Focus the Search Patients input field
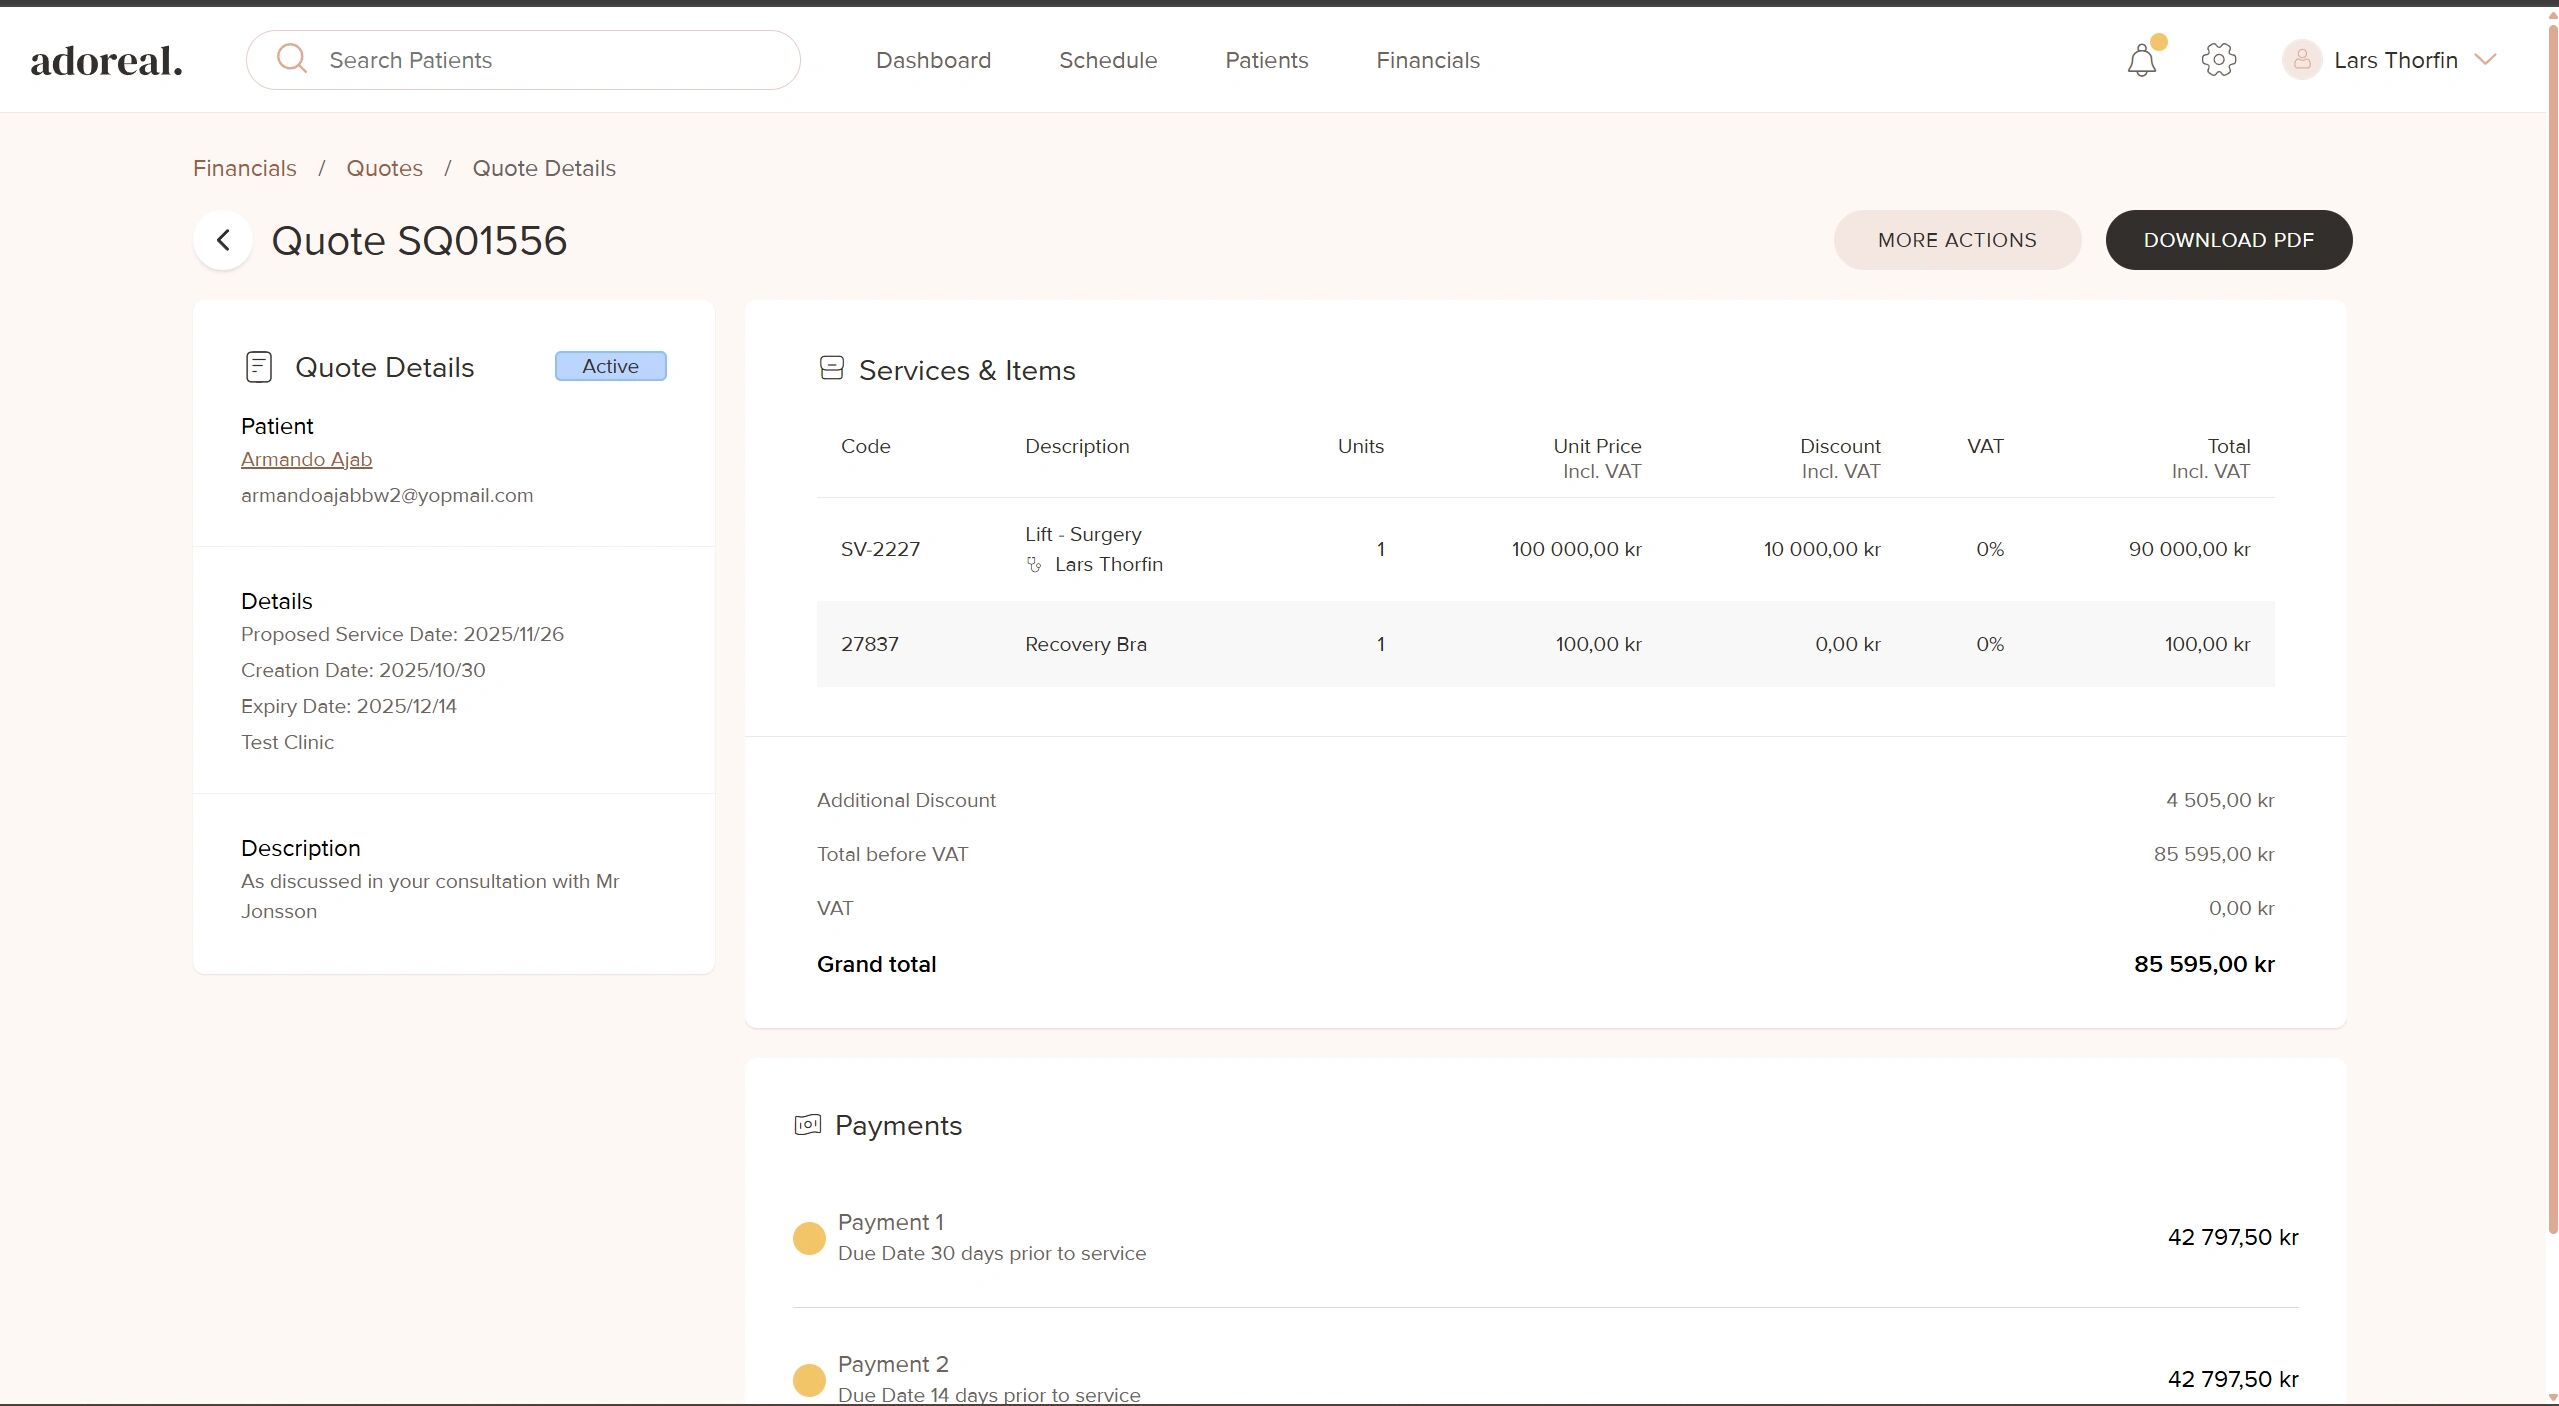Screen dimensions: 2559x1406 [x=550, y=60]
